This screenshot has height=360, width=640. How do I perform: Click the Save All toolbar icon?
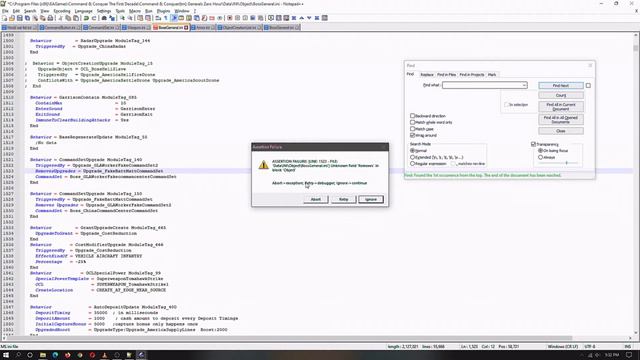point(27,18)
